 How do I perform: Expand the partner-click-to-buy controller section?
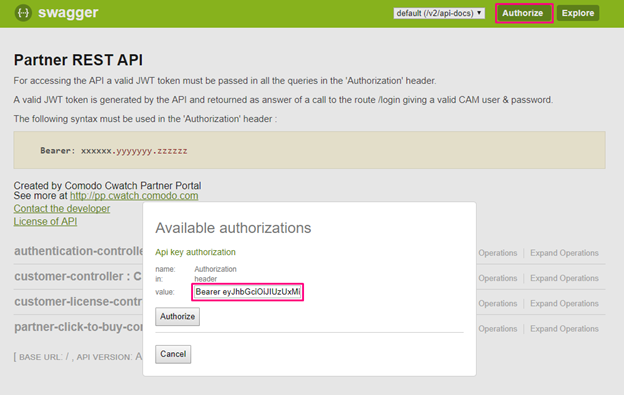78,327
